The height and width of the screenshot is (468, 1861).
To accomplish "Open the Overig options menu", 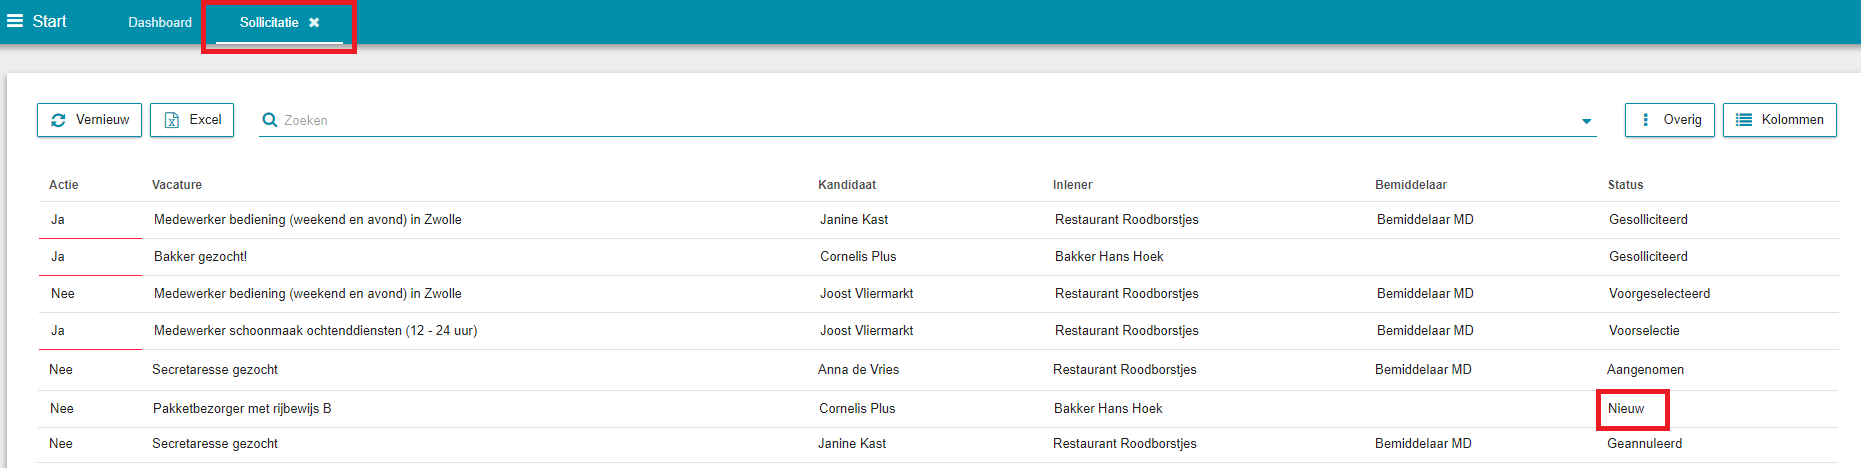I will click(1670, 120).
